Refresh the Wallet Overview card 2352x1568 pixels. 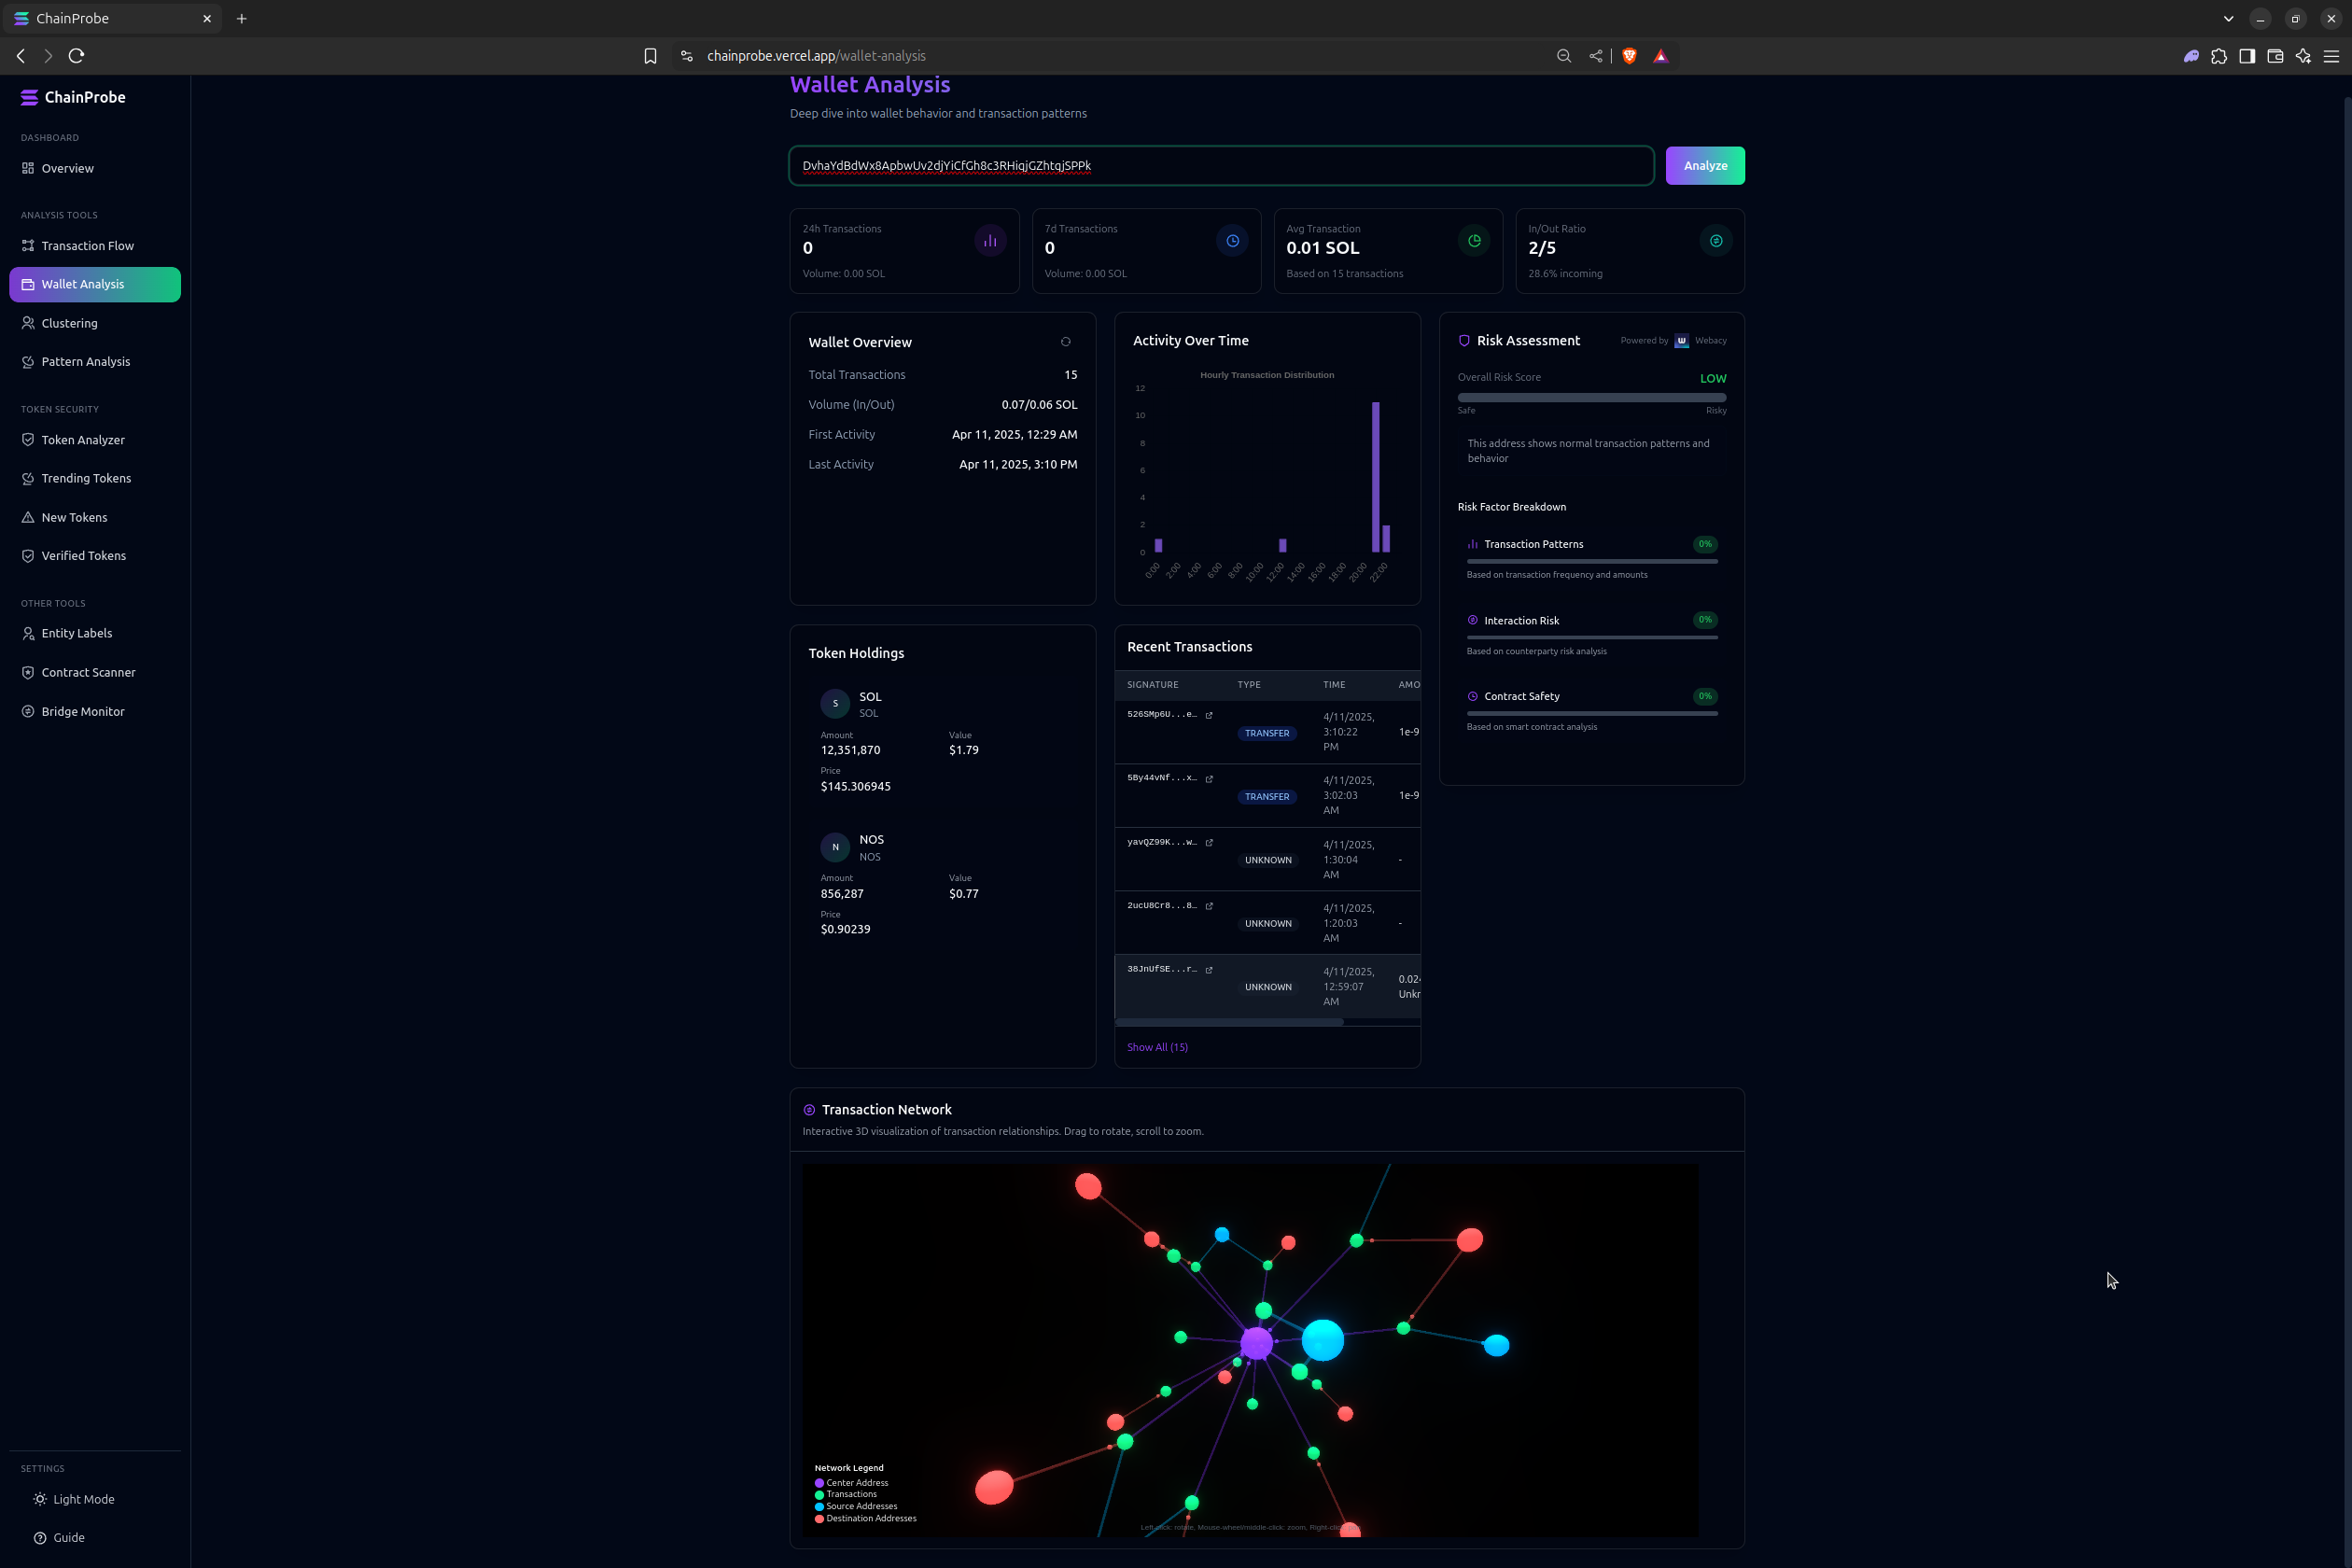coord(1066,342)
